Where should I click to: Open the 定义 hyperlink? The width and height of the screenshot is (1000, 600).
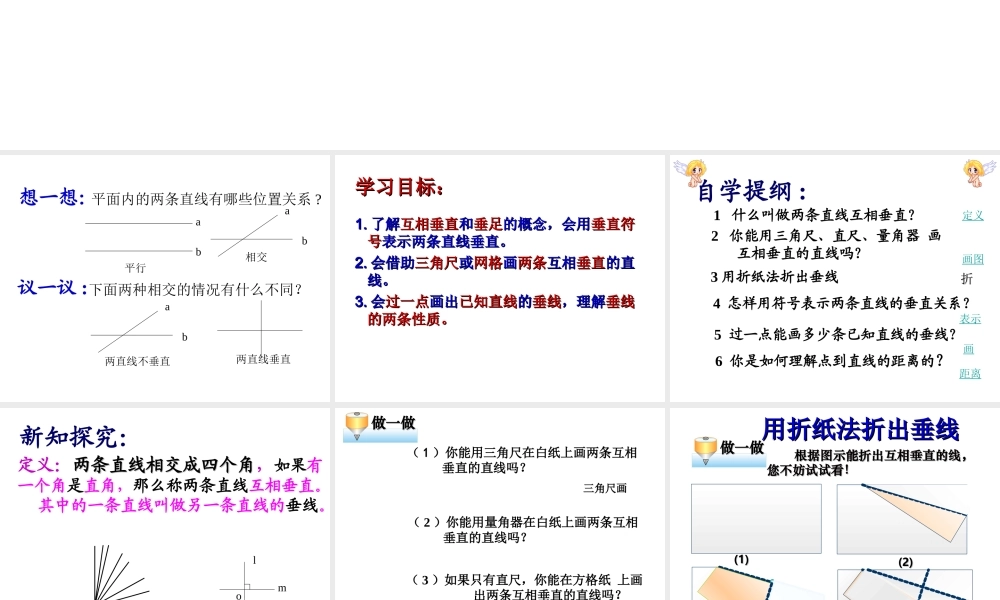point(972,216)
